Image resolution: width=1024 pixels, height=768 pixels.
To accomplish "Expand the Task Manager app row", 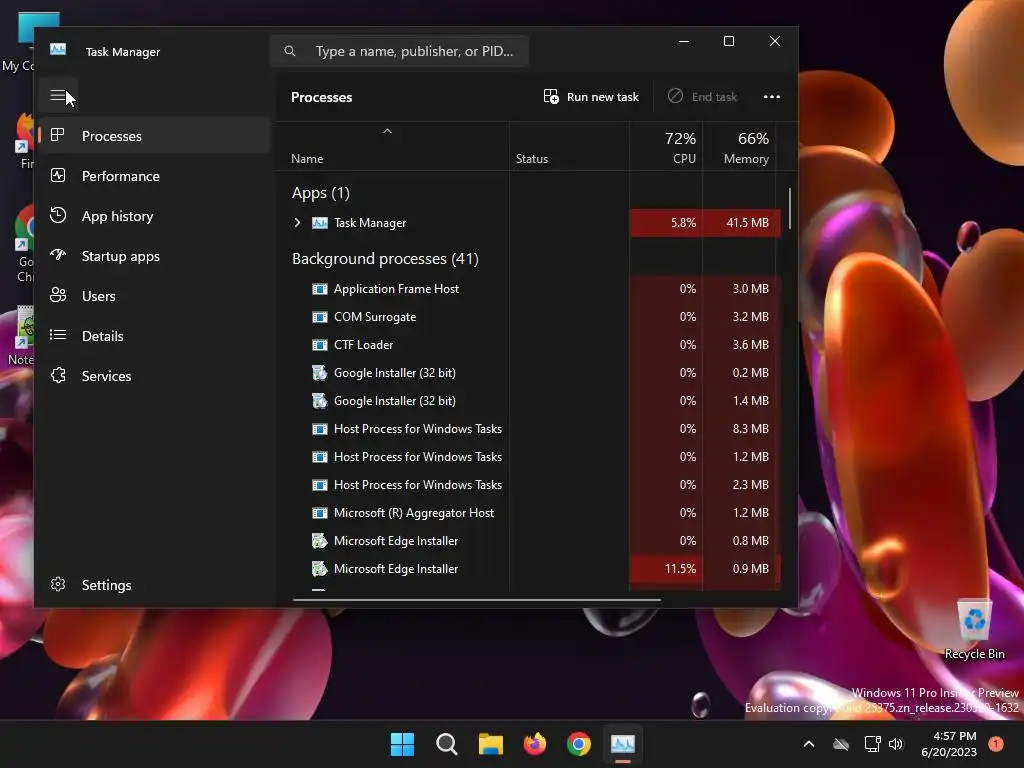I will (298, 223).
